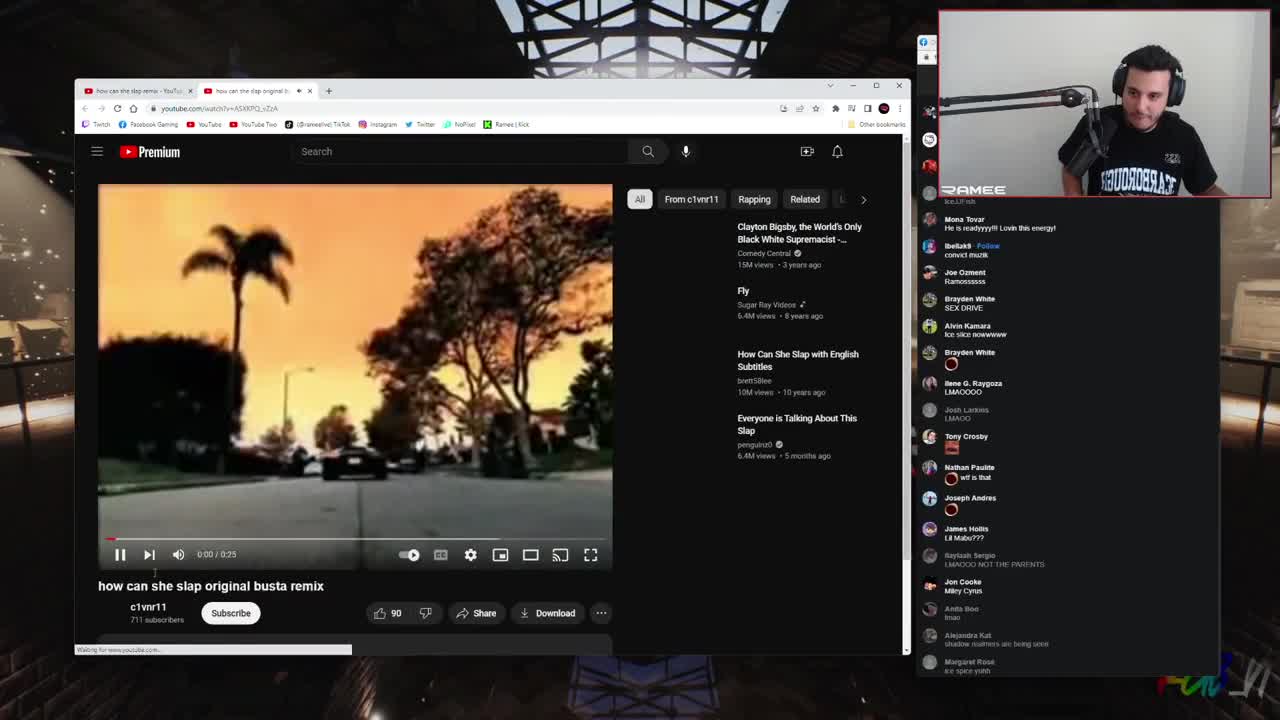Viewport: 1280px width, 720px height.
Task: Mute the video volume
Action: click(178, 554)
